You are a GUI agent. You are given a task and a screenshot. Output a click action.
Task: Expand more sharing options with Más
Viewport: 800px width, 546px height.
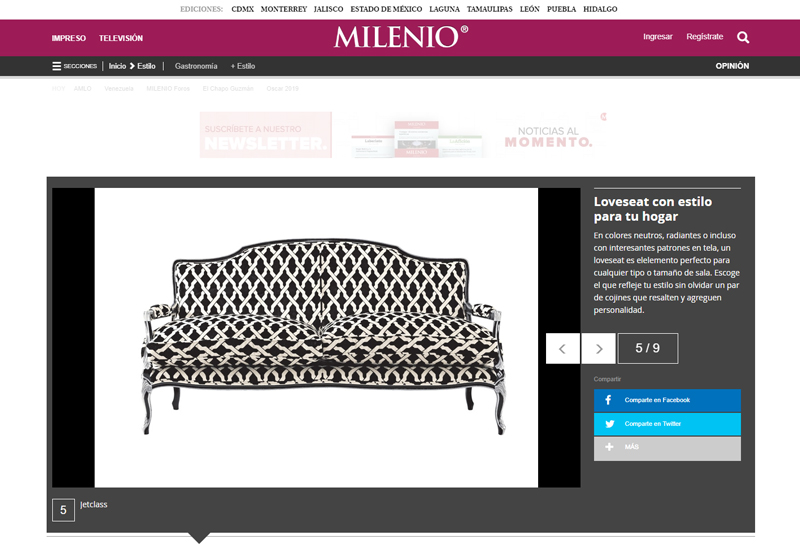[667, 448]
